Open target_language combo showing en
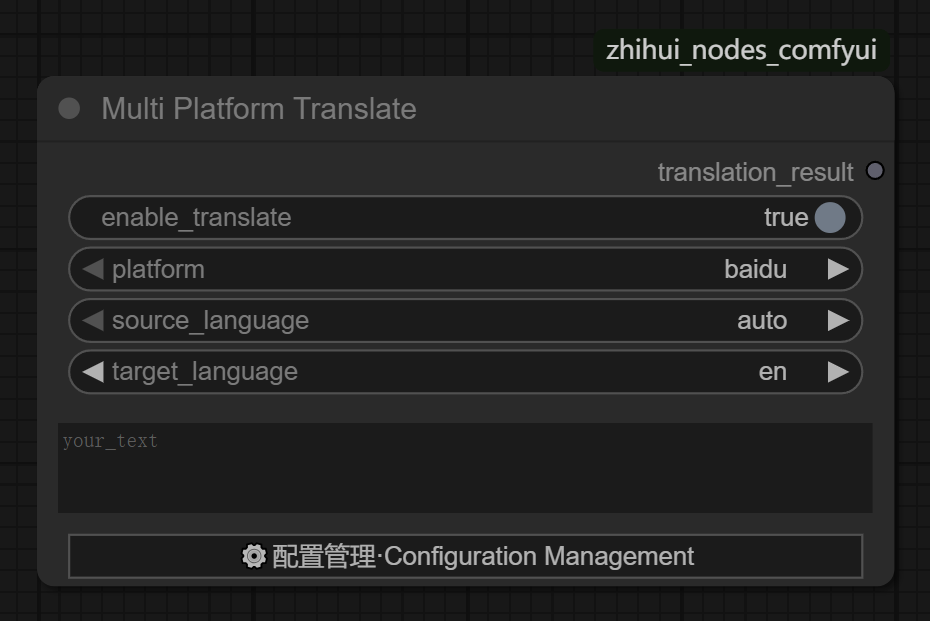This screenshot has width=930, height=621. pyautogui.click(x=466, y=372)
